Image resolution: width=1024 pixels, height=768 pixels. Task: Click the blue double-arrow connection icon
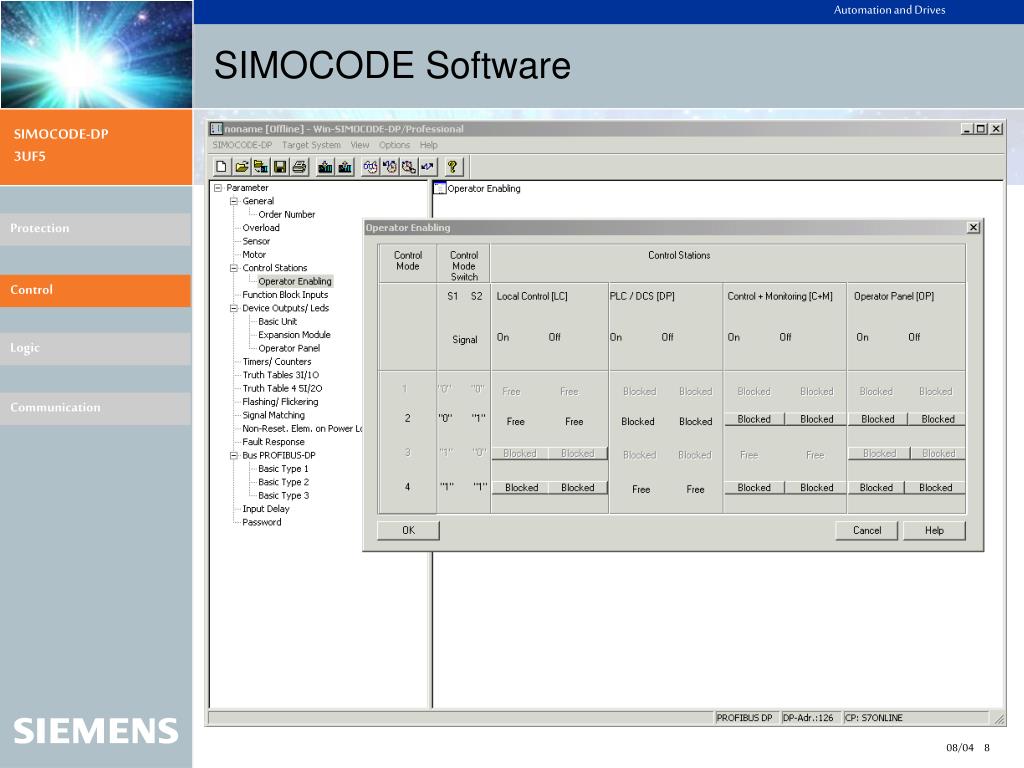tap(428, 167)
